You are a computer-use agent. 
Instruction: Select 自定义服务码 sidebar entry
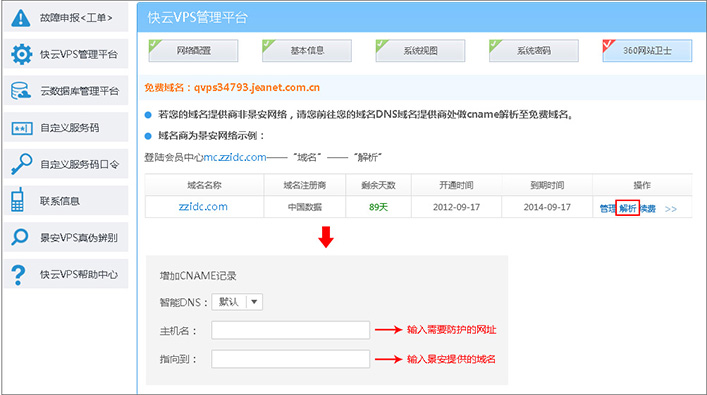[x=66, y=128]
